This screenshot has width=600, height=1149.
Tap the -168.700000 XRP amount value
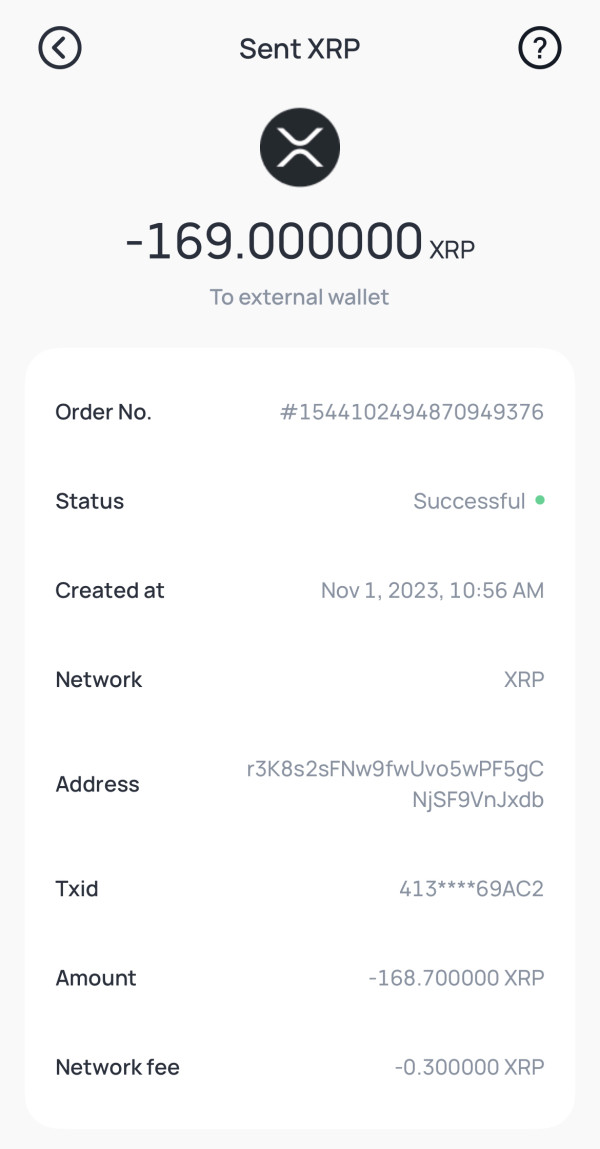click(x=456, y=978)
